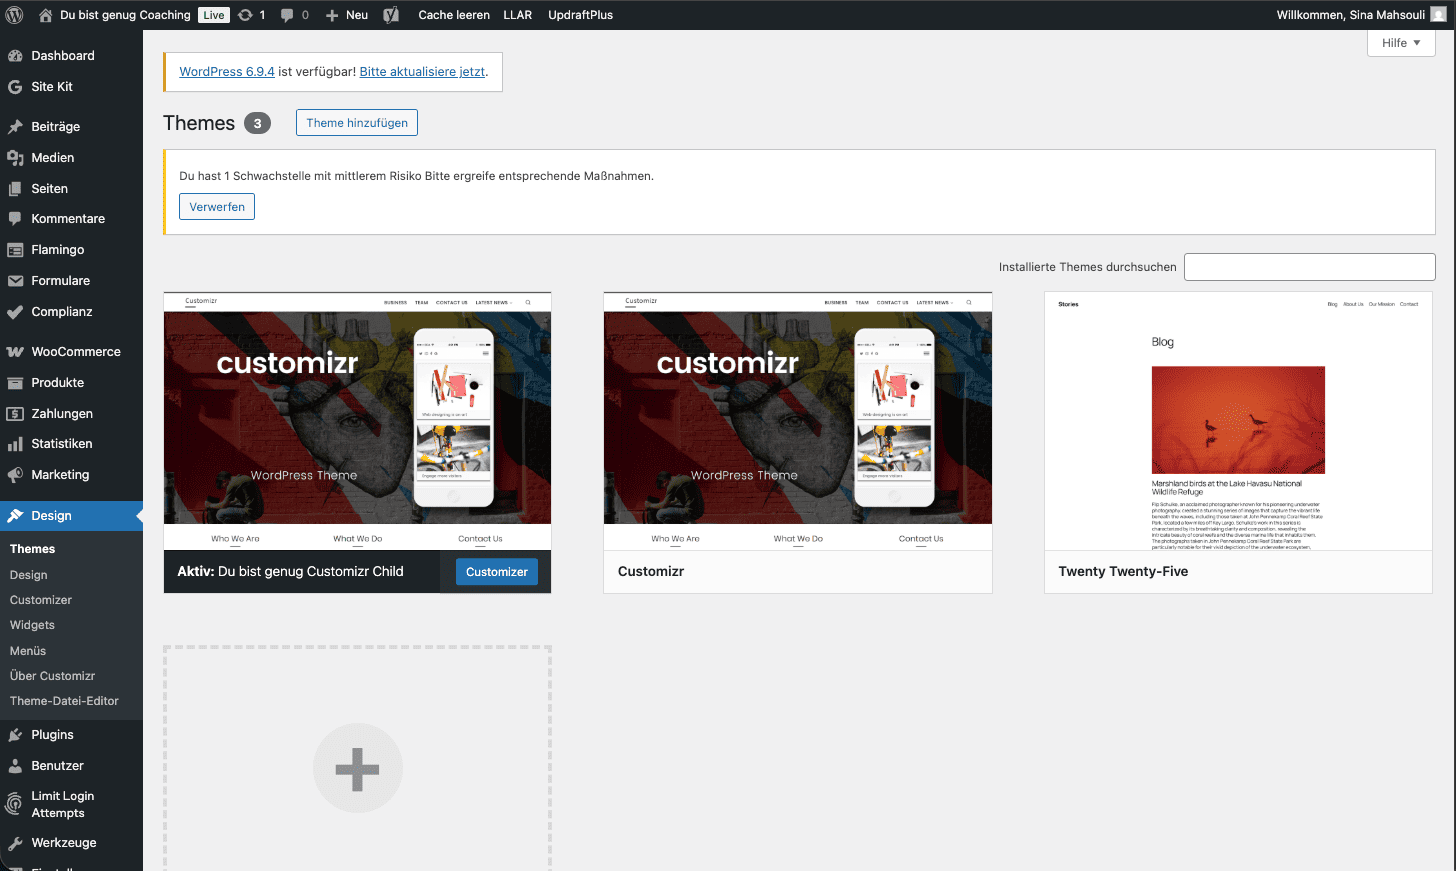
Task: Open the LLAR admin bar item
Action: click(518, 15)
